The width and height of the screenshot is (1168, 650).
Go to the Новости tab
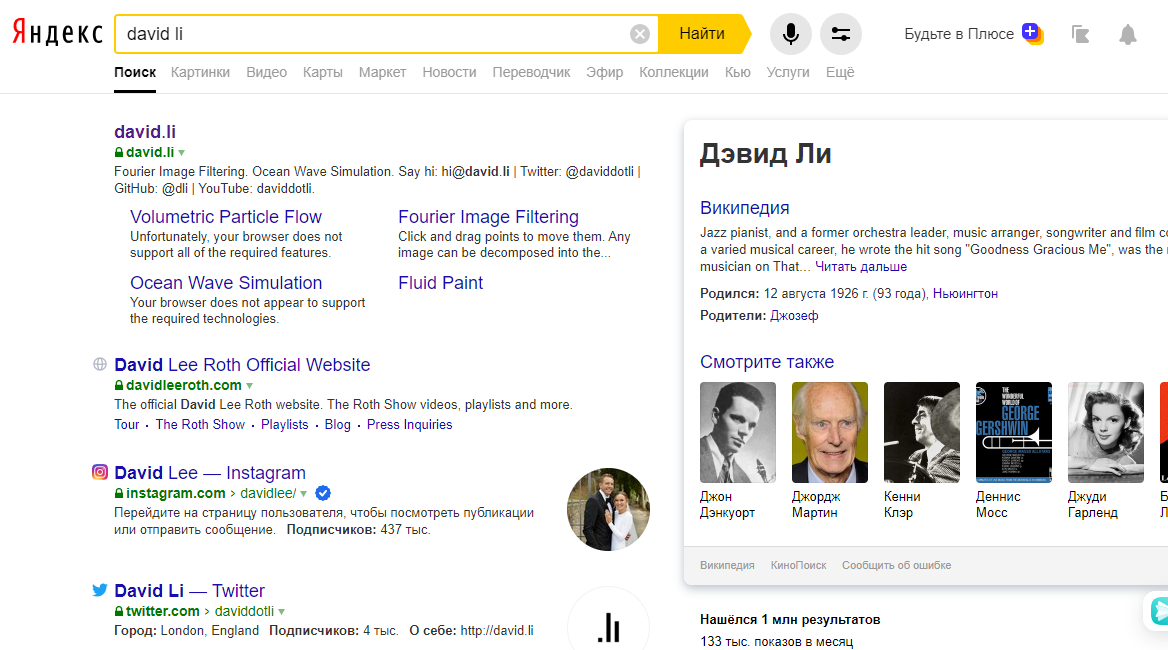tap(449, 72)
